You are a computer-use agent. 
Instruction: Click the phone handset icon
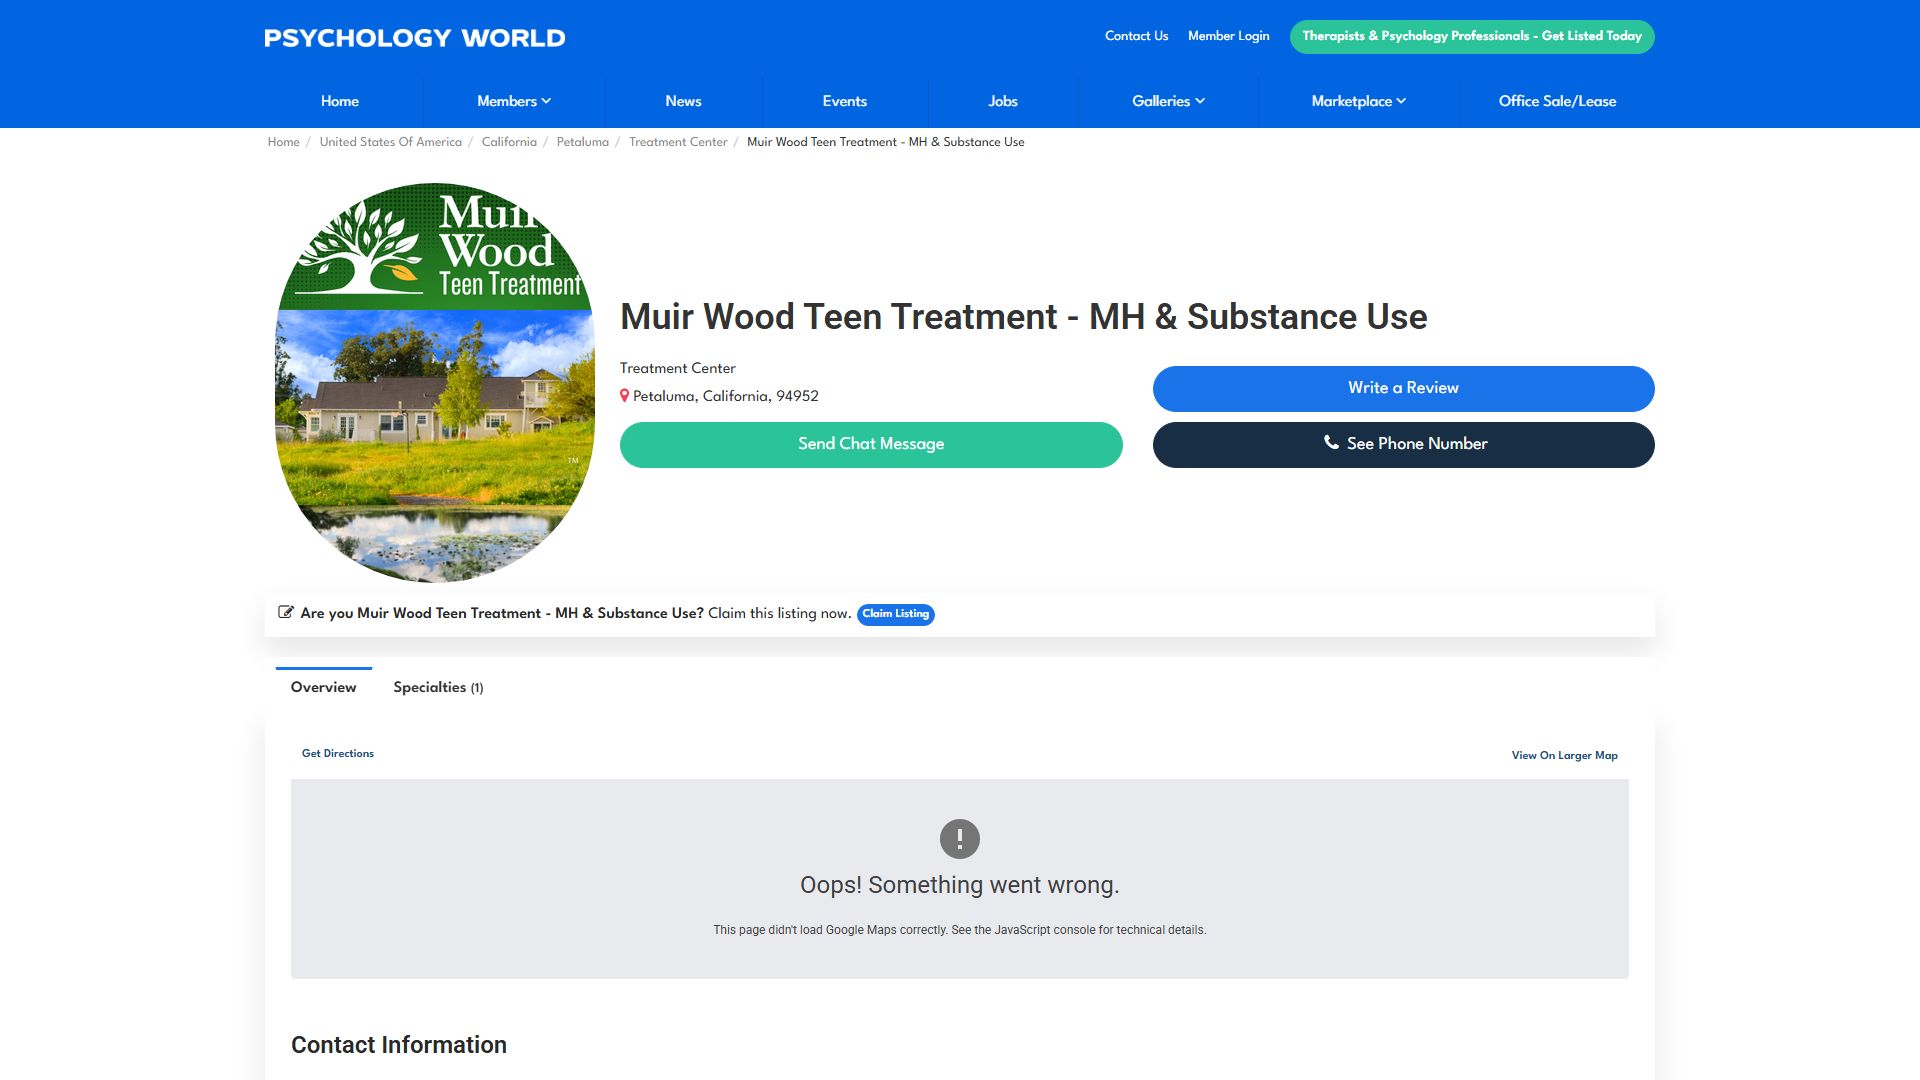1331,442
